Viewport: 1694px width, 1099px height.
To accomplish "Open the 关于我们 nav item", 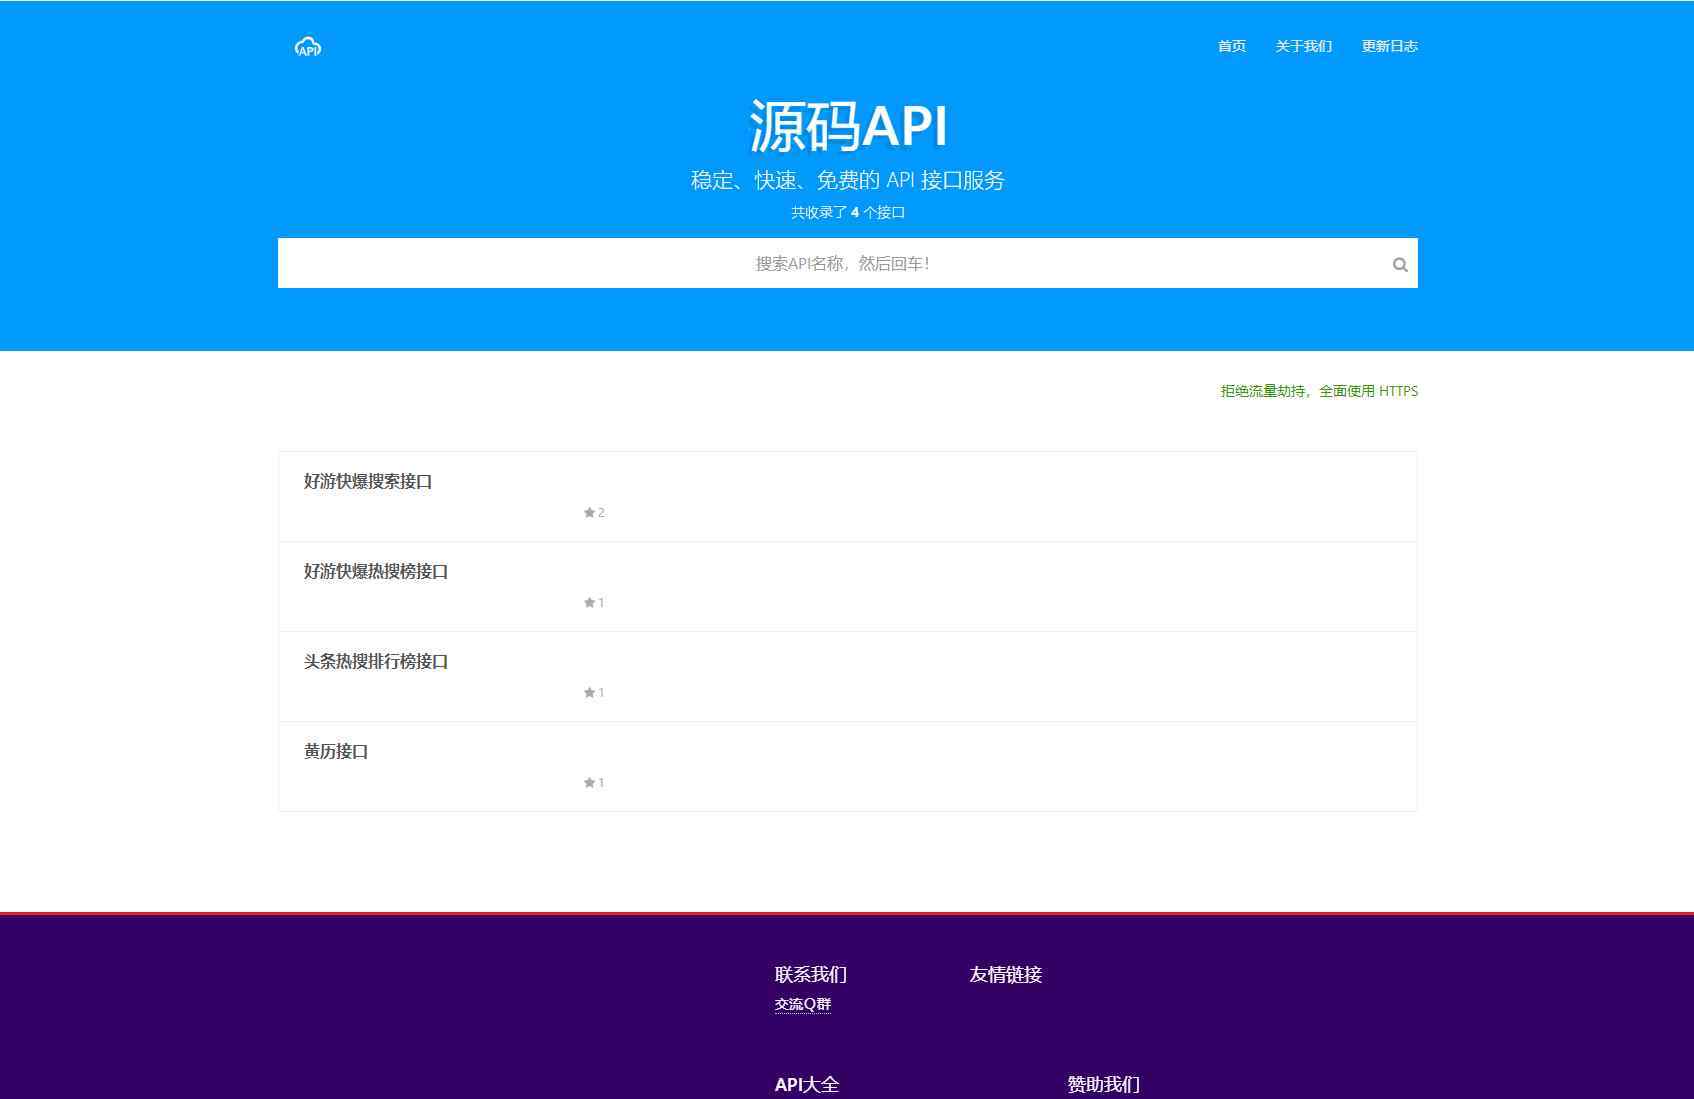I will (x=1304, y=46).
